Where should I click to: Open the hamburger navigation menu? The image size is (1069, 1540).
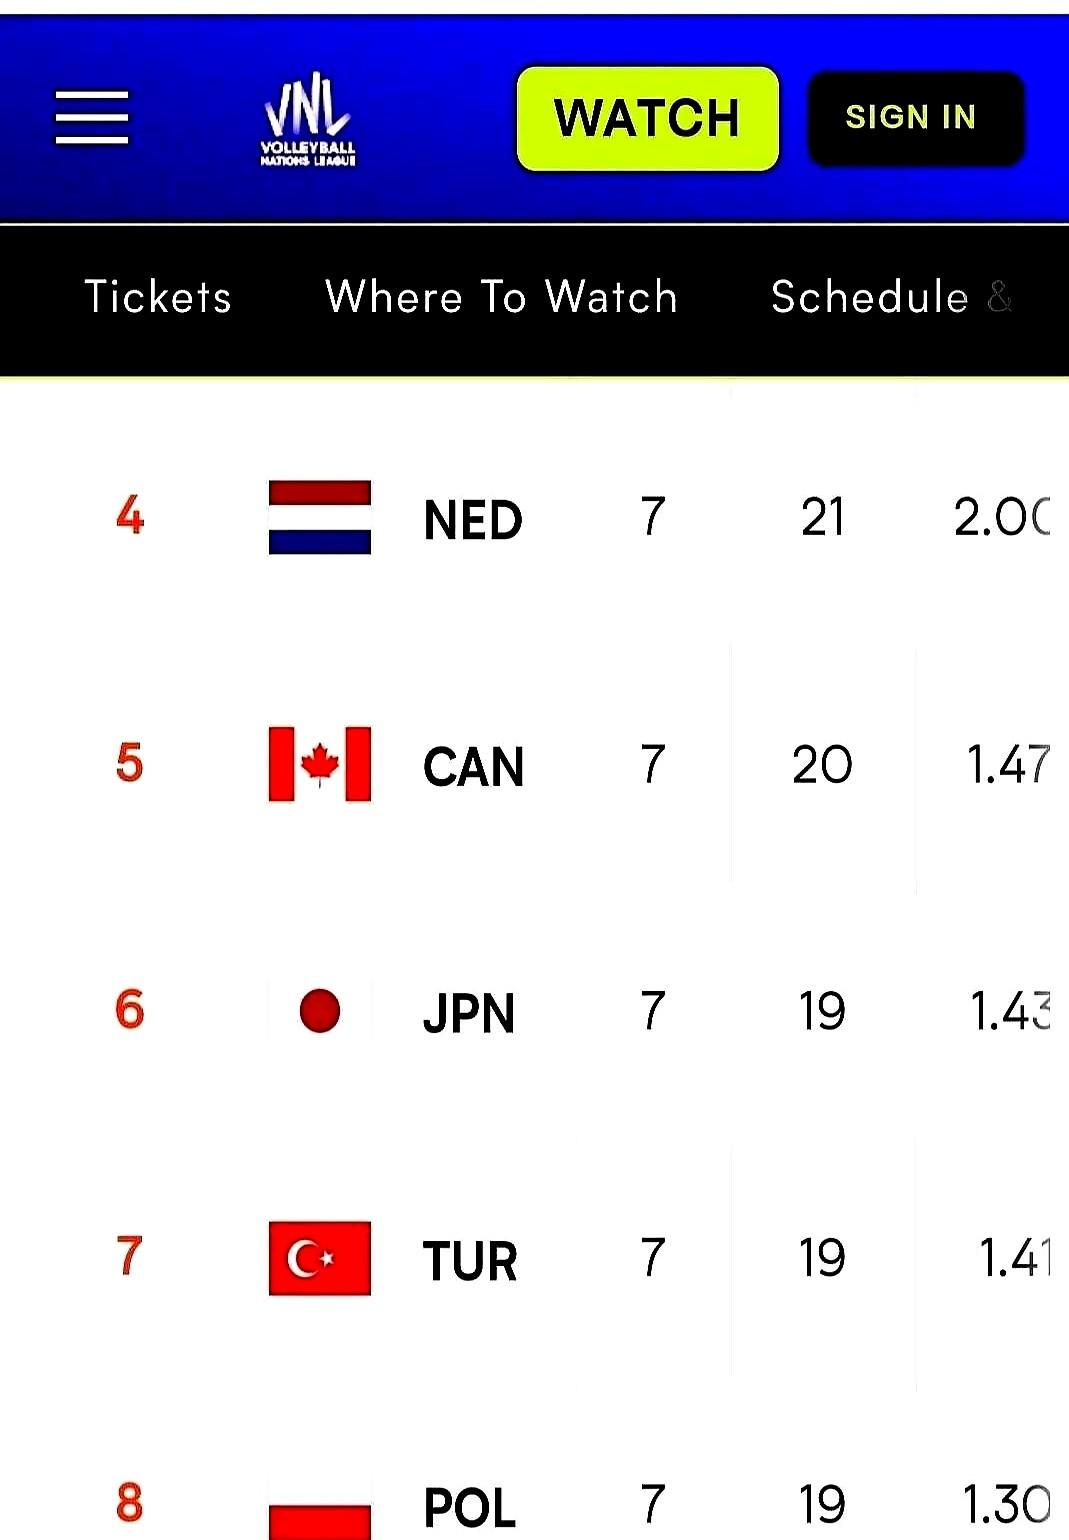coord(92,118)
